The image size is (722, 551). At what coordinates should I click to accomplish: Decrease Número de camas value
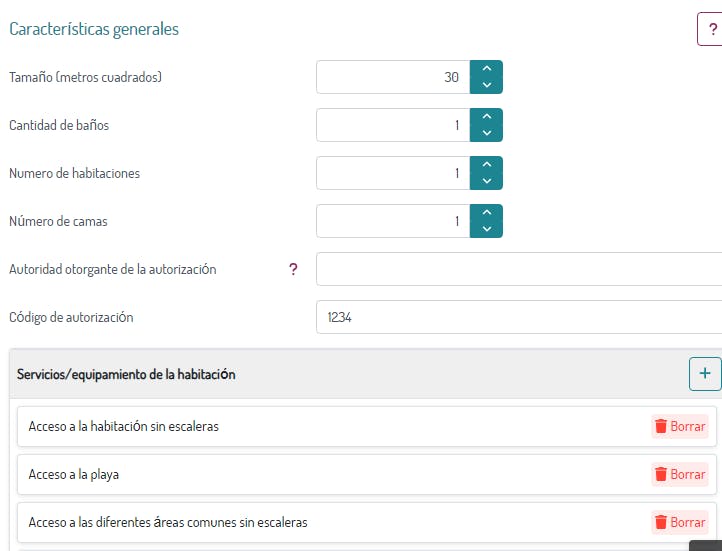487,229
